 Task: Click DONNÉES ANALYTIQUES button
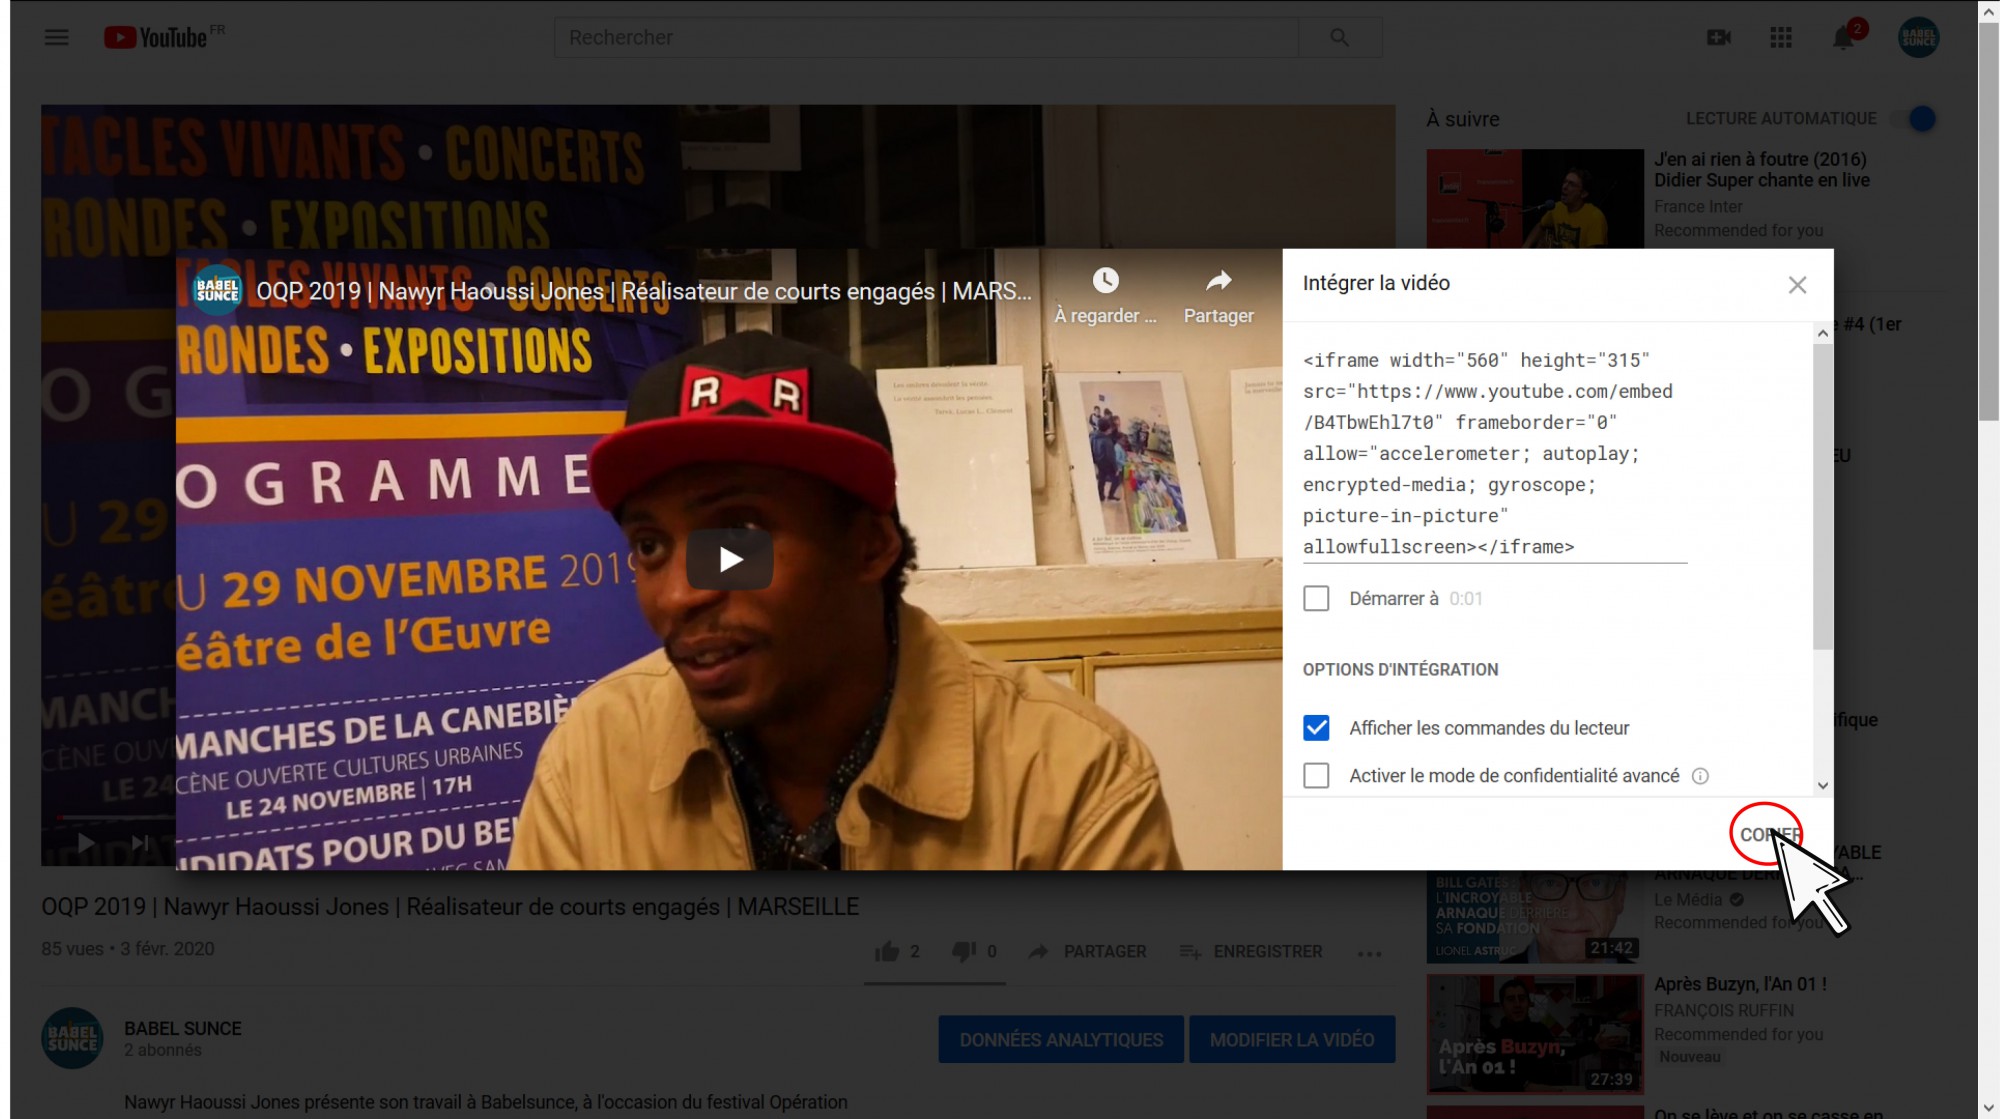click(1061, 1040)
